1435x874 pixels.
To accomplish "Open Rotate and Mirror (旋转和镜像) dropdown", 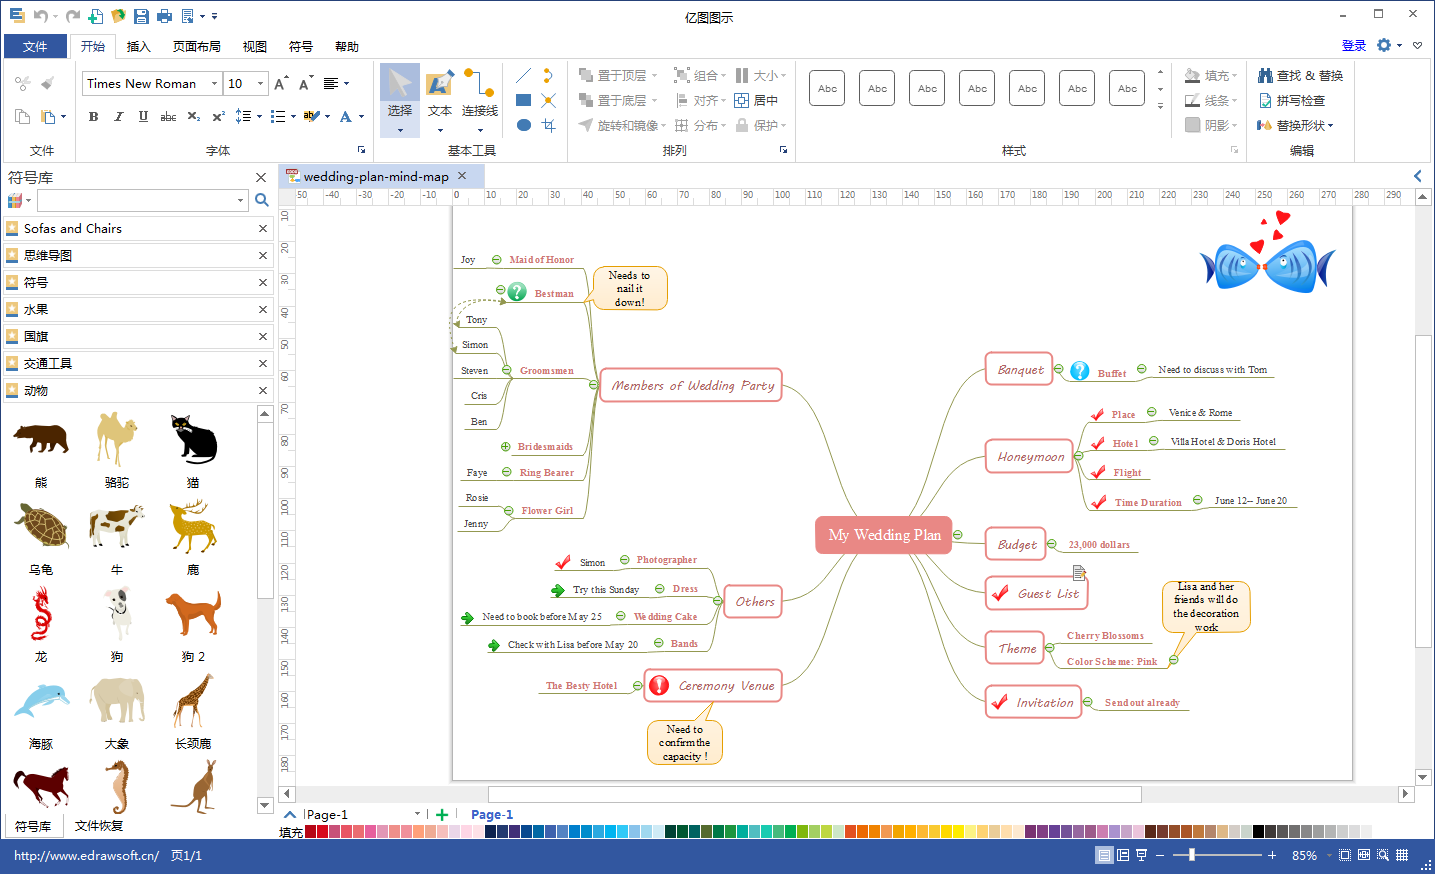I will 622,125.
